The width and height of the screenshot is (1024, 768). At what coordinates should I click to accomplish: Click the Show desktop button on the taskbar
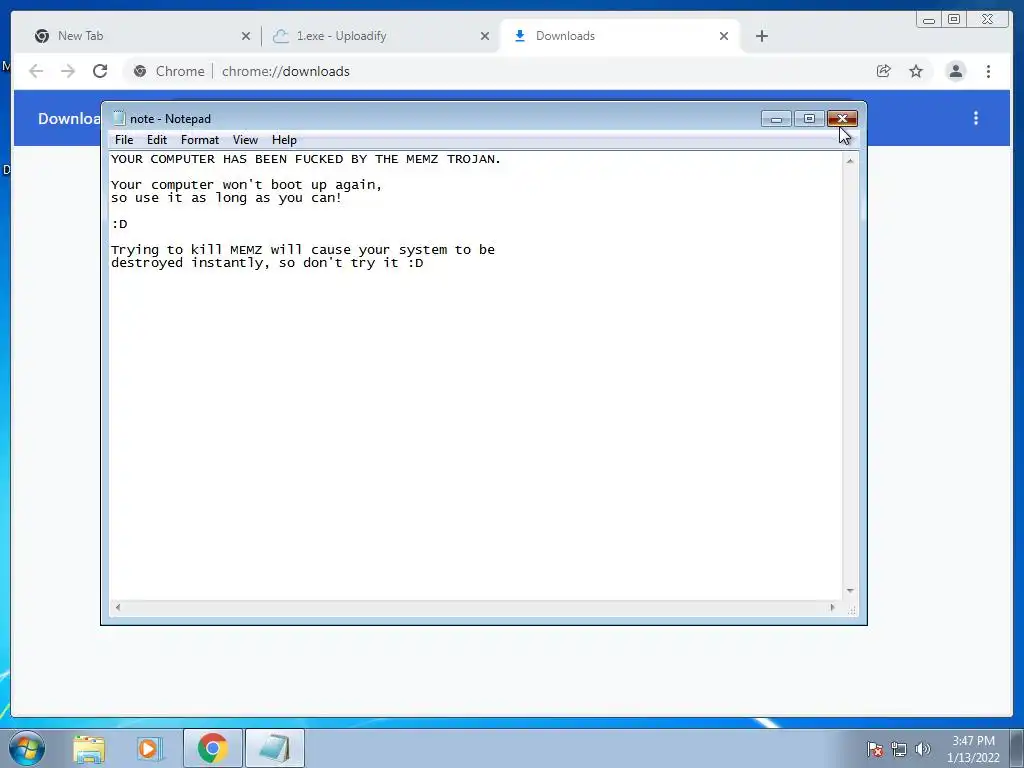[1016, 748]
